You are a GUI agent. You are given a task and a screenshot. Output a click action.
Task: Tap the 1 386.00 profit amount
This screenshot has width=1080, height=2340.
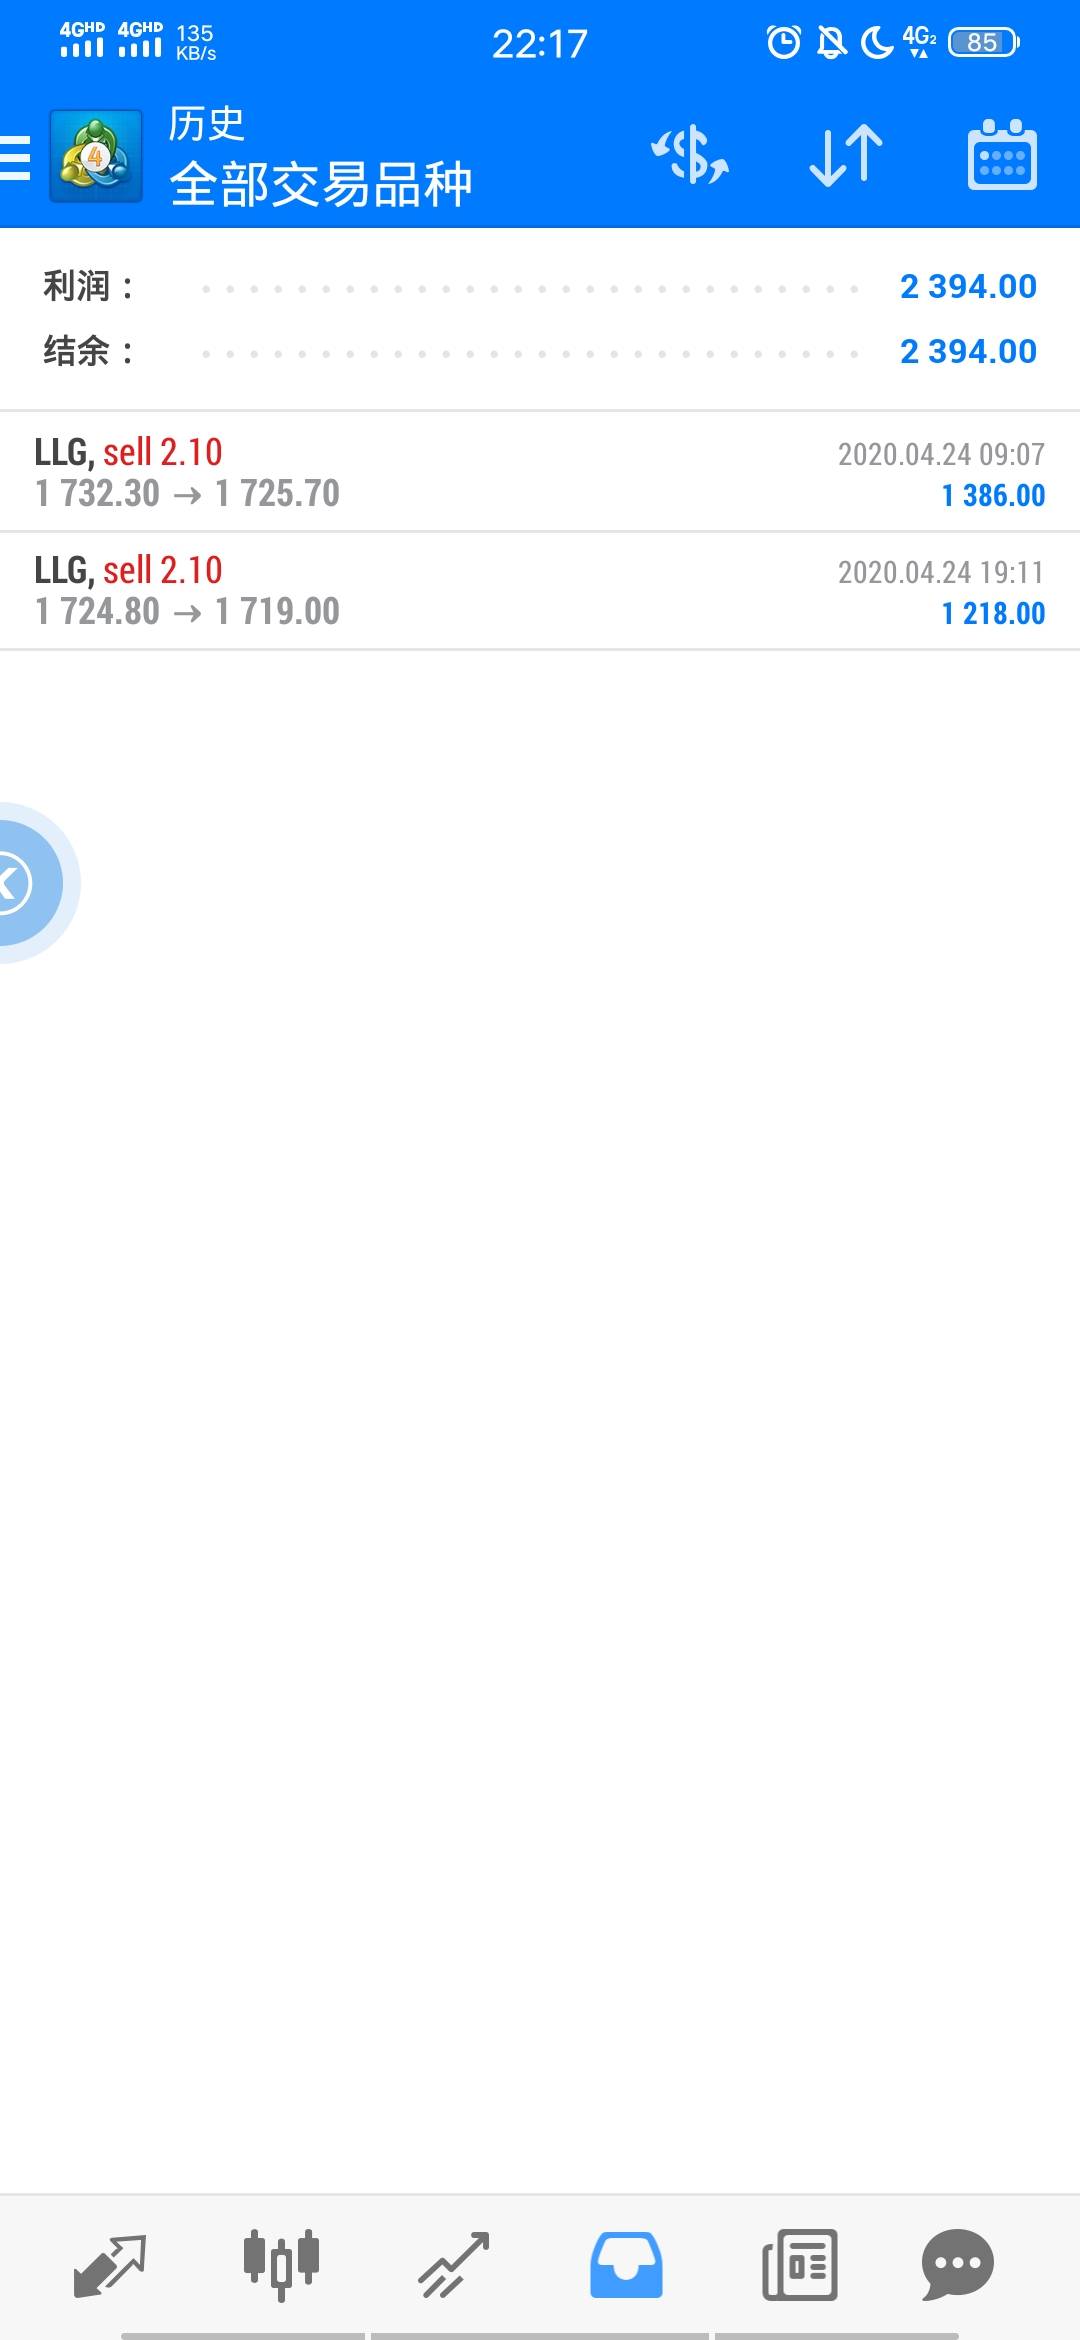pyautogui.click(x=993, y=496)
